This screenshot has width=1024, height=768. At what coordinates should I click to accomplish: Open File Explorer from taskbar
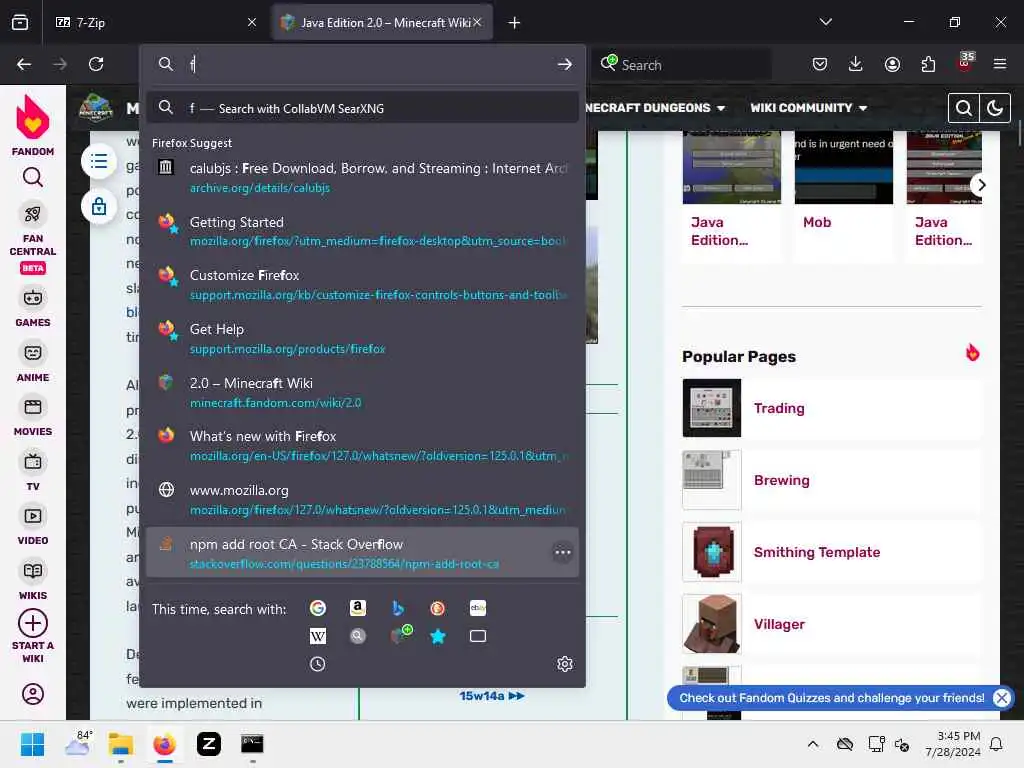pyautogui.click(x=121, y=744)
